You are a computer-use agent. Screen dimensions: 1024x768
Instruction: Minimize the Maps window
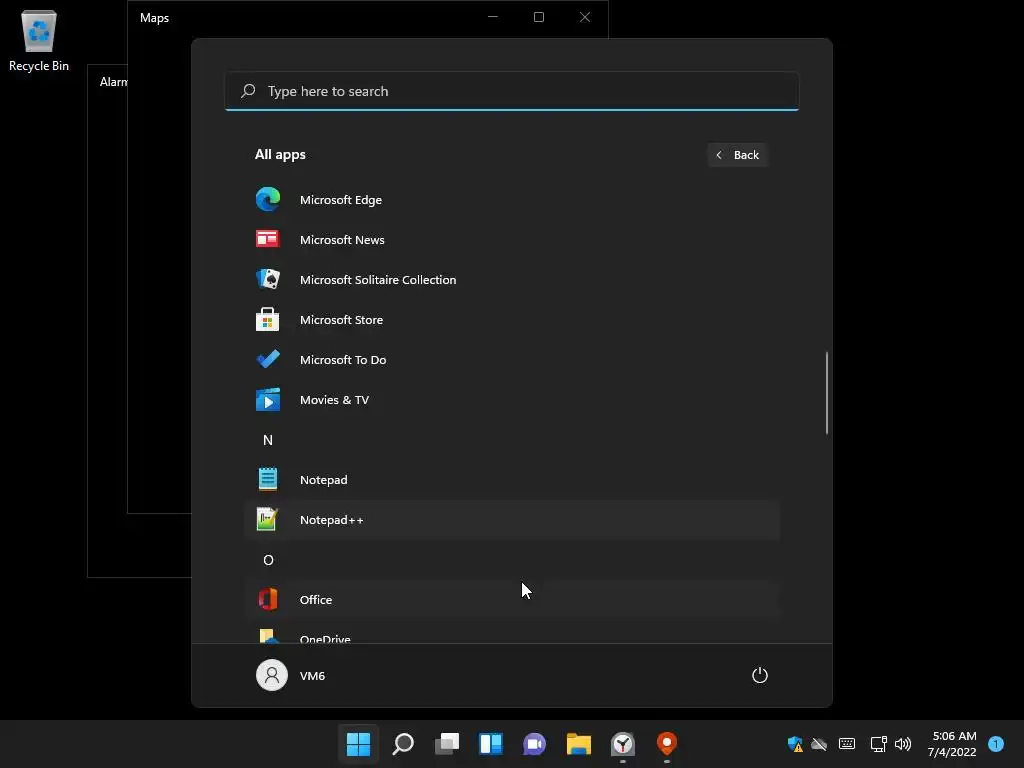pos(493,17)
